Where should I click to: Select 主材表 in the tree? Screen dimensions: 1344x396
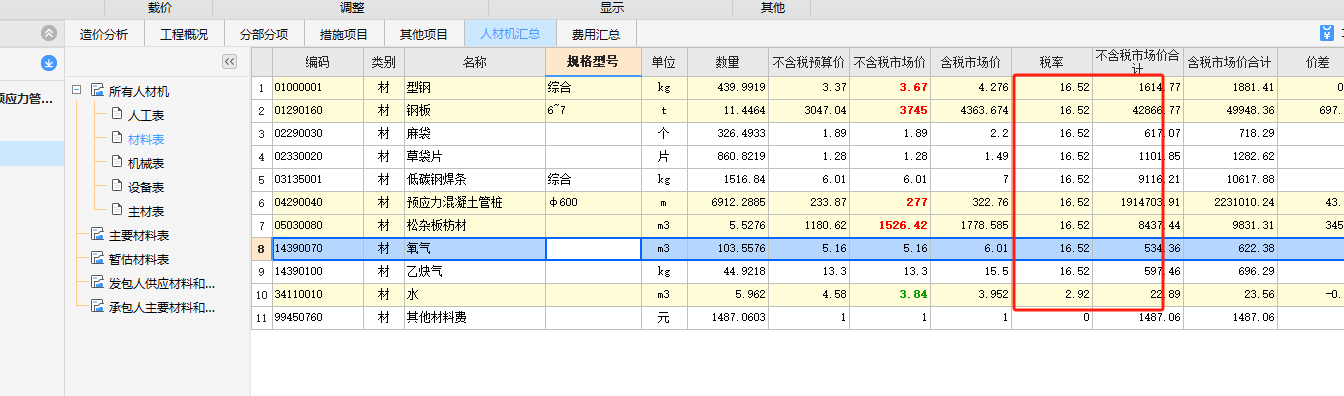coord(146,211)
